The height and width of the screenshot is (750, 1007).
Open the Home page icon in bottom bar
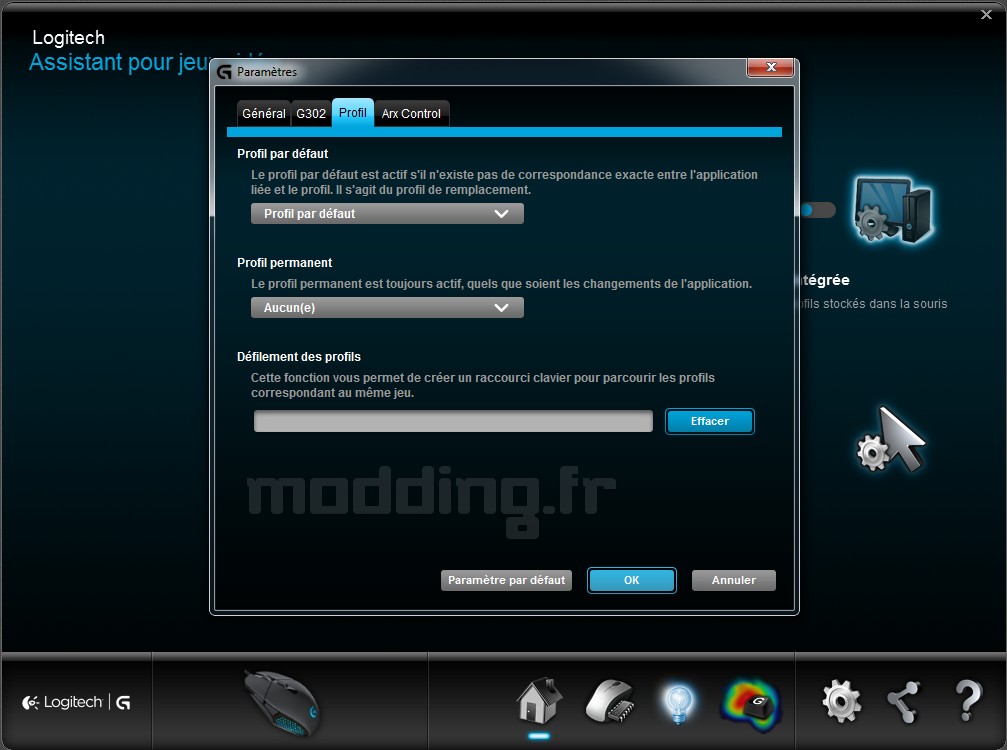tap(539, 701)
